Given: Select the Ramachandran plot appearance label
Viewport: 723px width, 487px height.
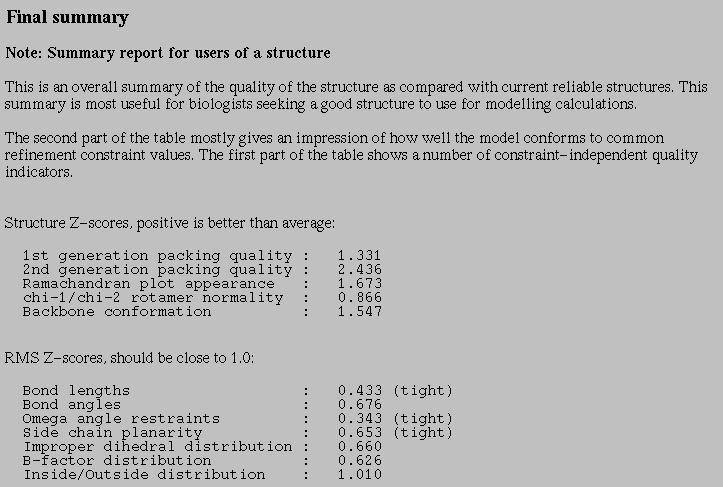Looking at the screenshot, I should coord(148,284).
